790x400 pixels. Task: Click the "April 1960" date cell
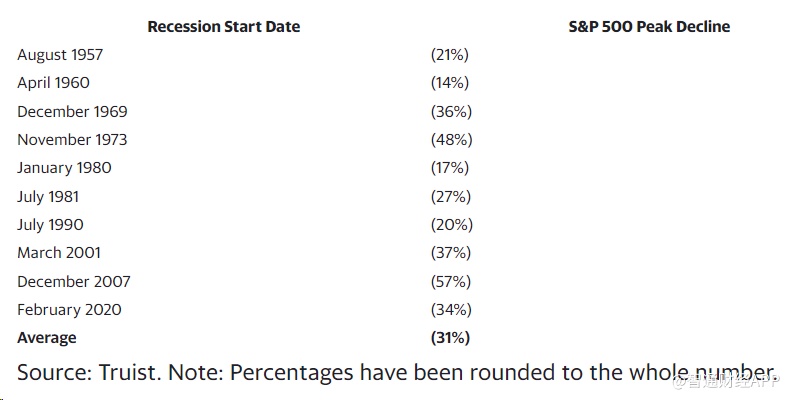click(x=52, y=83)
